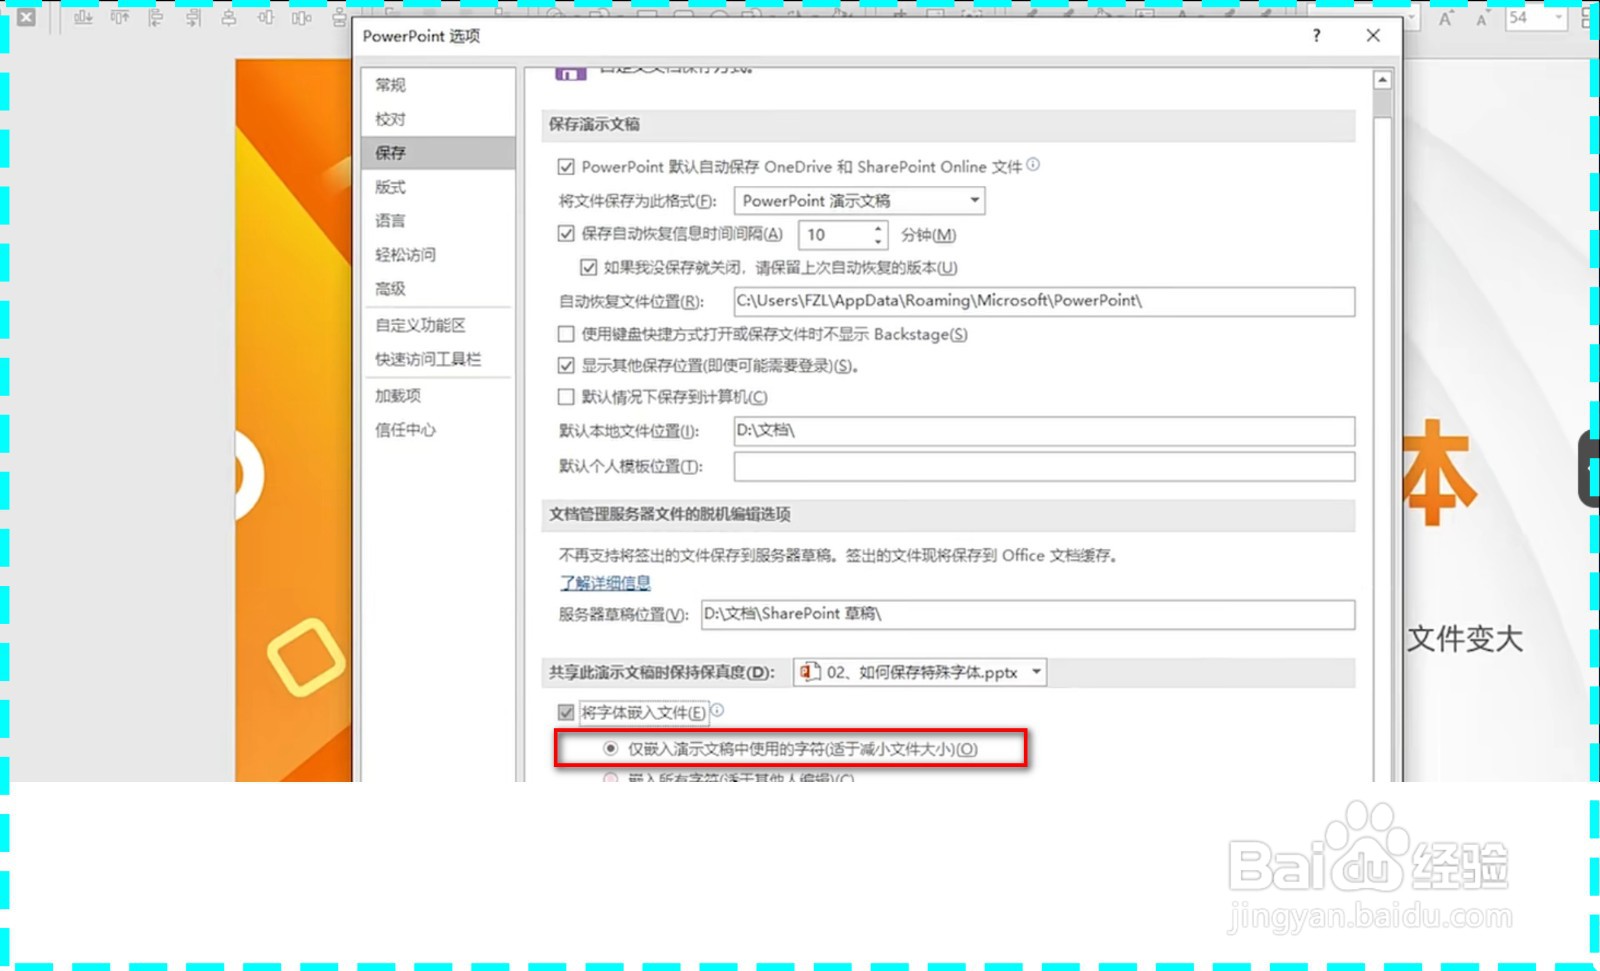The image size is (1600, 971).
Task: Open help with the question mark button
Action: [x=1316, y=35]
